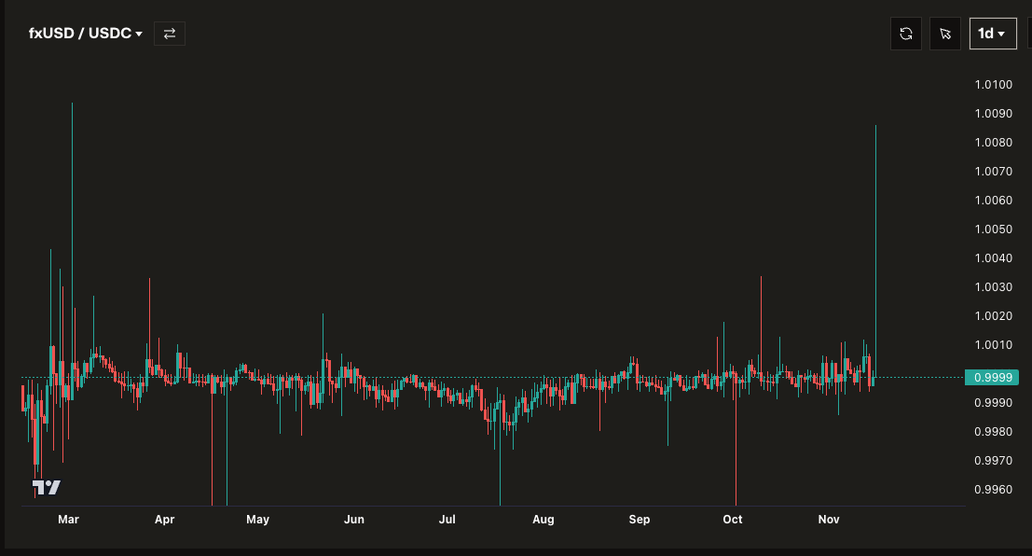Click the 1.0100 price scale label
The image size is (1032, 556).
[x=993, y=85]
